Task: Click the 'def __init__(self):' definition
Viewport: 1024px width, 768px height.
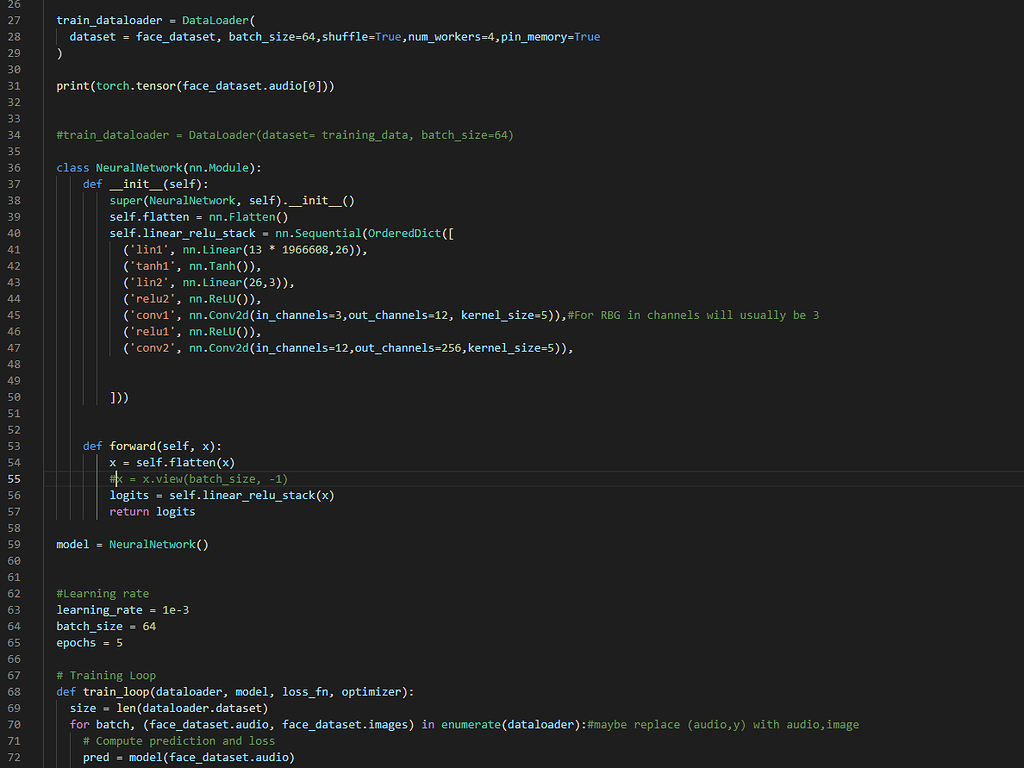Action: 145,184
